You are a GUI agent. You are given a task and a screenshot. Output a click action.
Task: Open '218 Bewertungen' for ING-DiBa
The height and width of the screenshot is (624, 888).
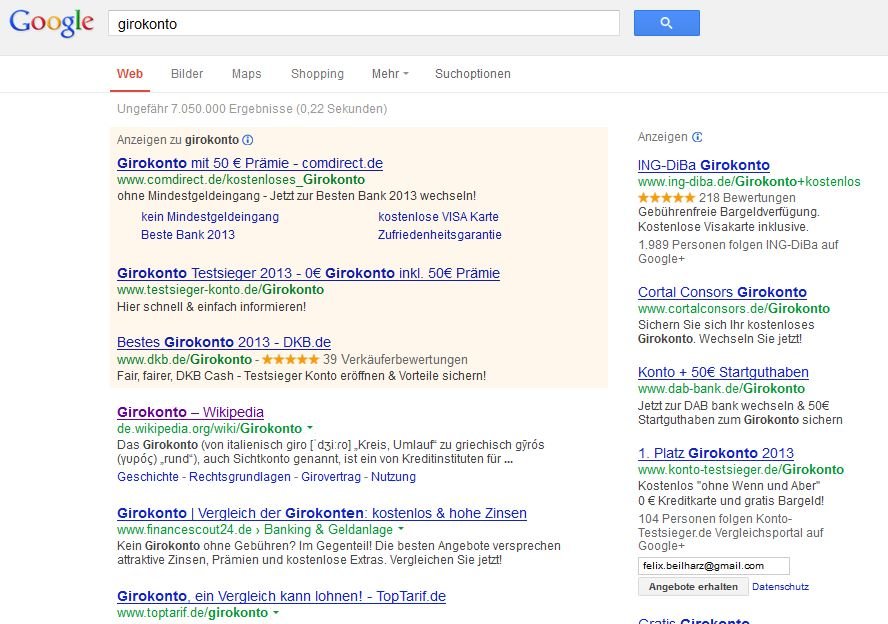tap(747, 198)
